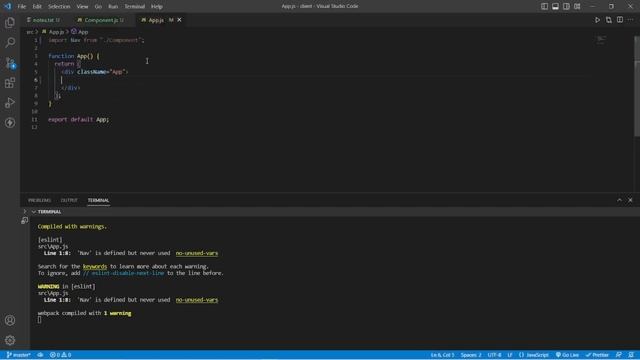Screen dimensions: 640x360
Task: Toggle secondary side bar visibility
Action: pyautogui.click(x=566, y=6)
